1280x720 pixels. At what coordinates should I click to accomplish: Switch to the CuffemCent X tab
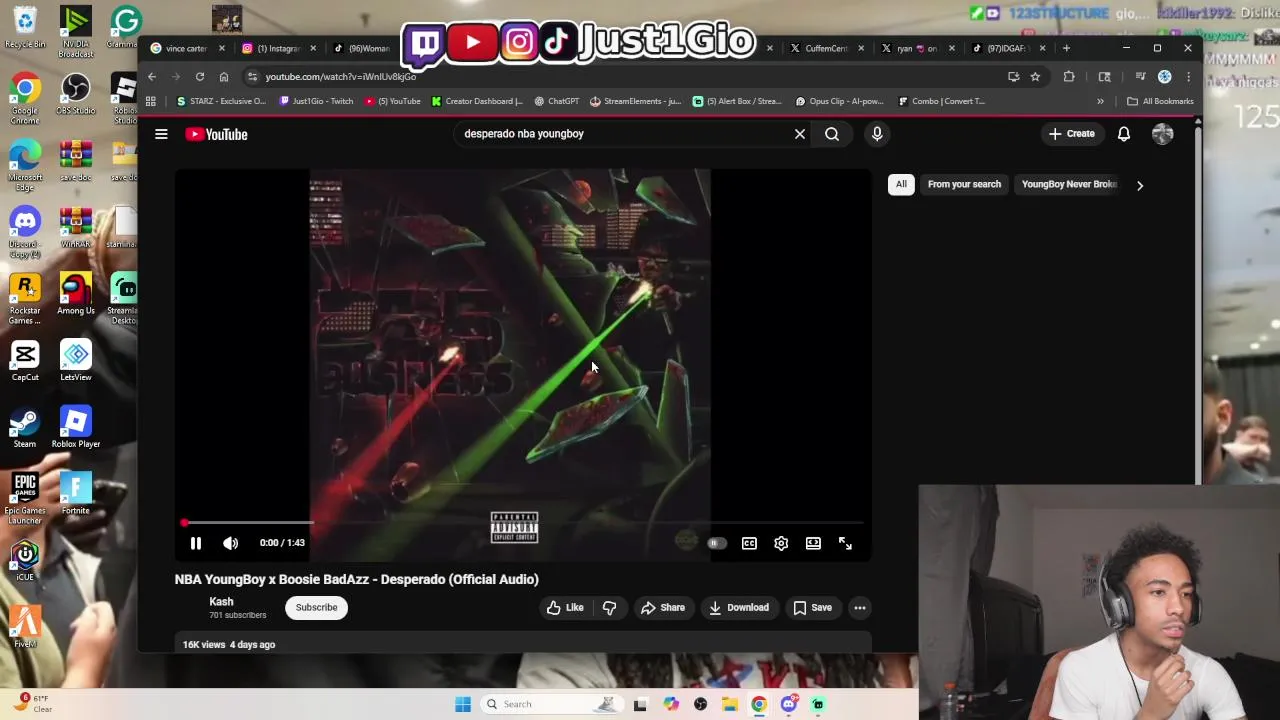click(x=826, y=48)
